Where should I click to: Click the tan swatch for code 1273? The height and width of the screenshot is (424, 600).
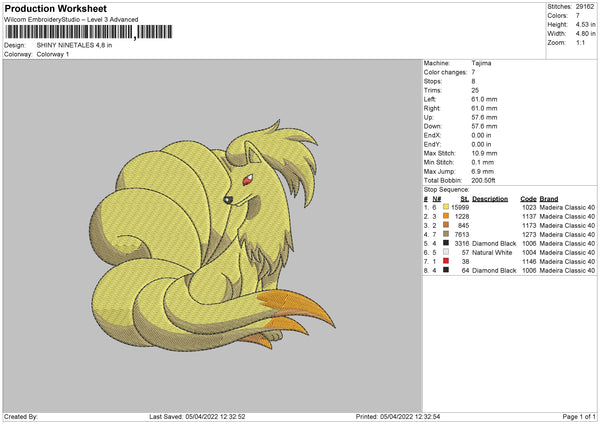[446, 234]
